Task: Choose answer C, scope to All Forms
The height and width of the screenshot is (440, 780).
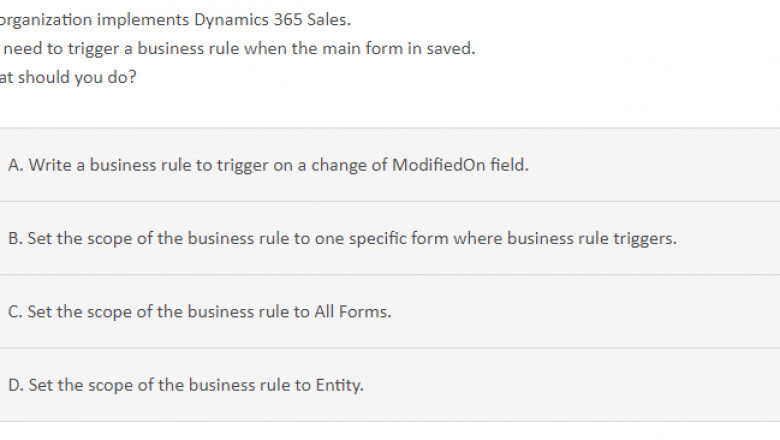Action: tap(199, 311)
